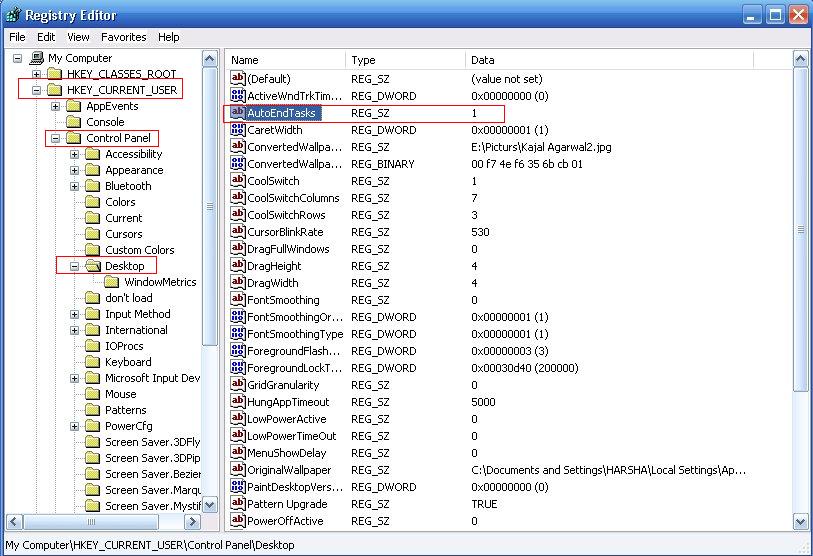Click the DWORD icon beside FontSmoothingType
This screenshot has width=813, height=556.
click(238, 333)
